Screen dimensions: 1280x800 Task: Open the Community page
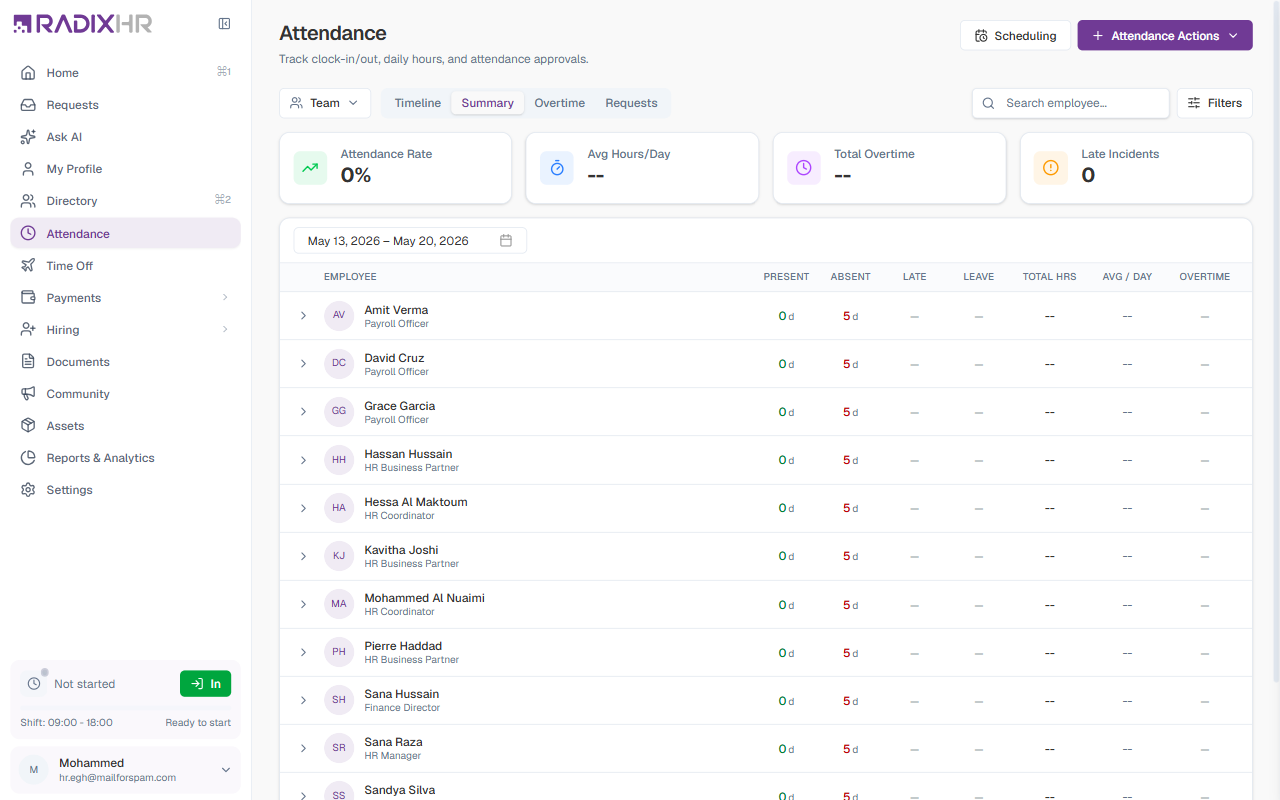point(125,394)
